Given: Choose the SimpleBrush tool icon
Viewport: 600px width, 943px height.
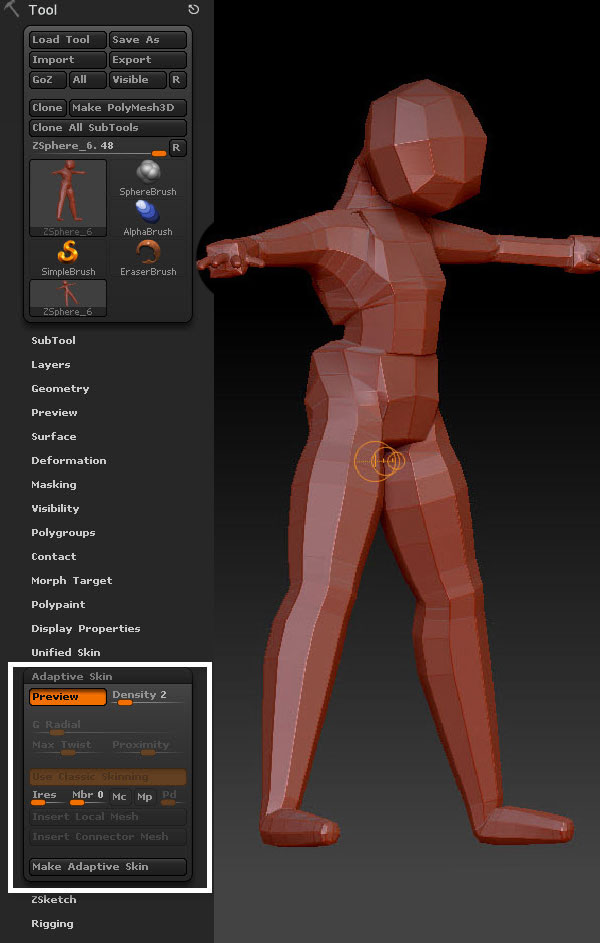Looking at the screenshot, I should click(x=68, y=254).
